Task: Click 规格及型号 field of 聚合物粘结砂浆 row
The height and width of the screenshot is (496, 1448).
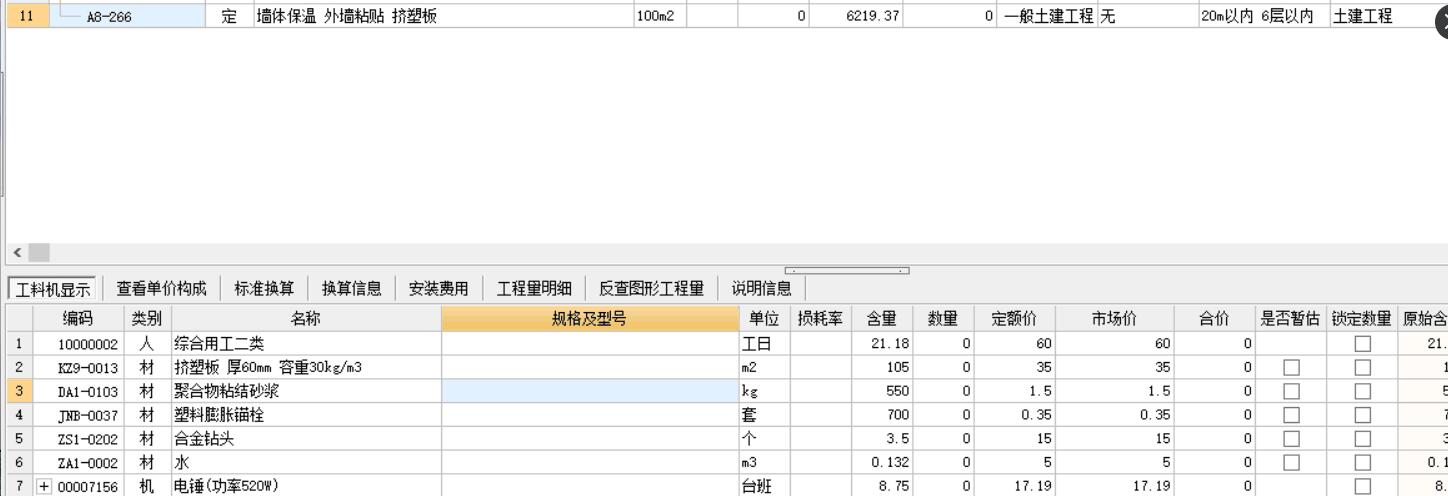Action: (589, 391)
